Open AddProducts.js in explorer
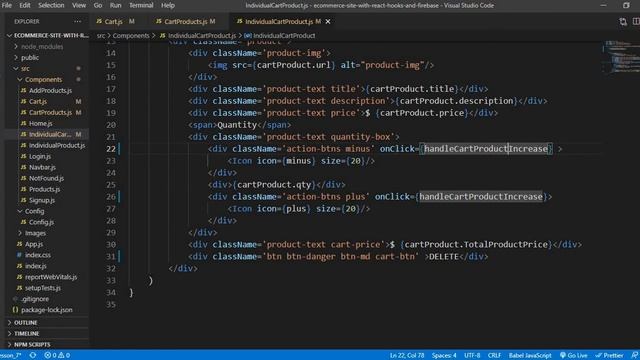Image resolution: width=640 pixels, height=360 pixels. point(50,91)
